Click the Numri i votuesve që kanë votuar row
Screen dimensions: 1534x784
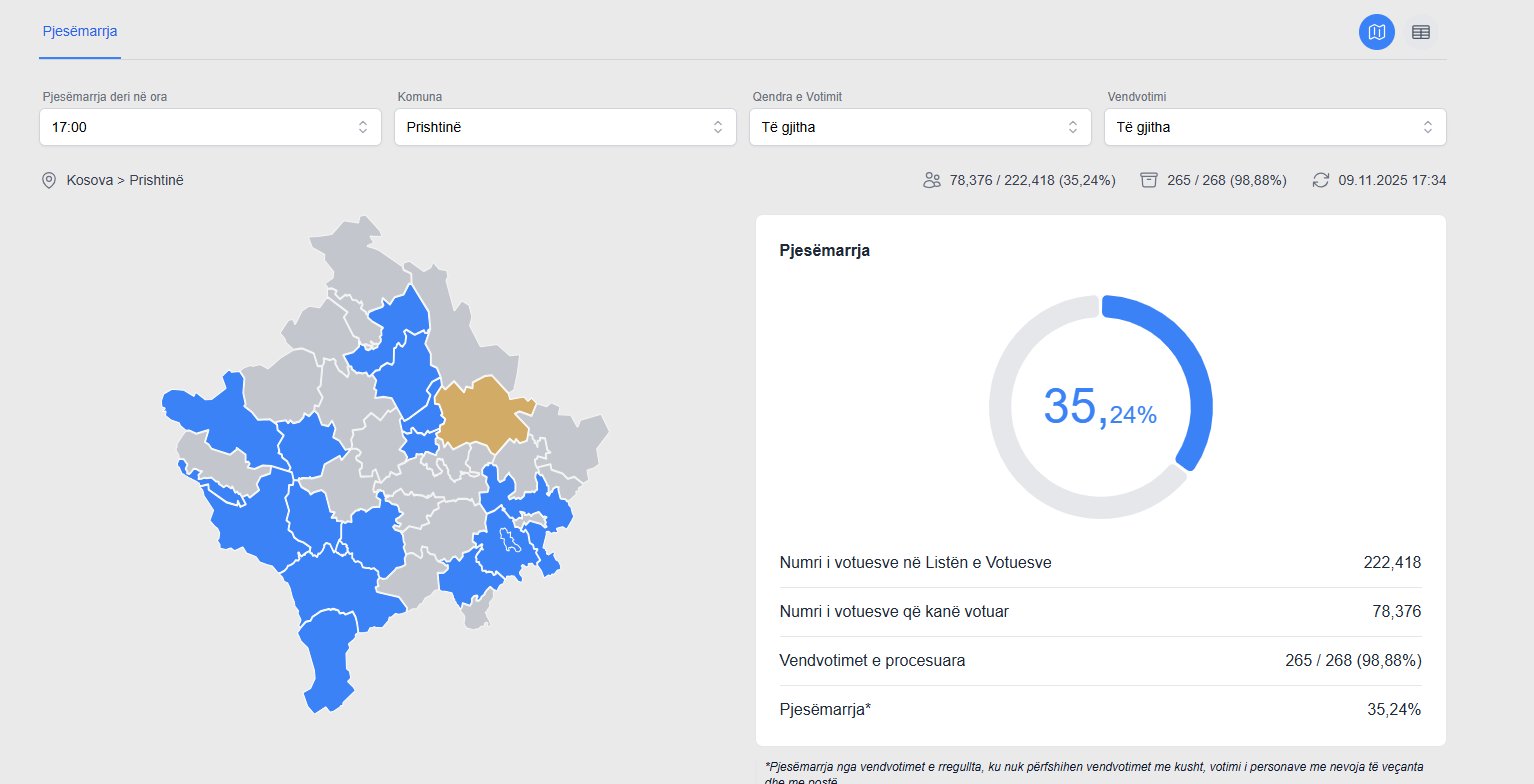[1100, 612]
